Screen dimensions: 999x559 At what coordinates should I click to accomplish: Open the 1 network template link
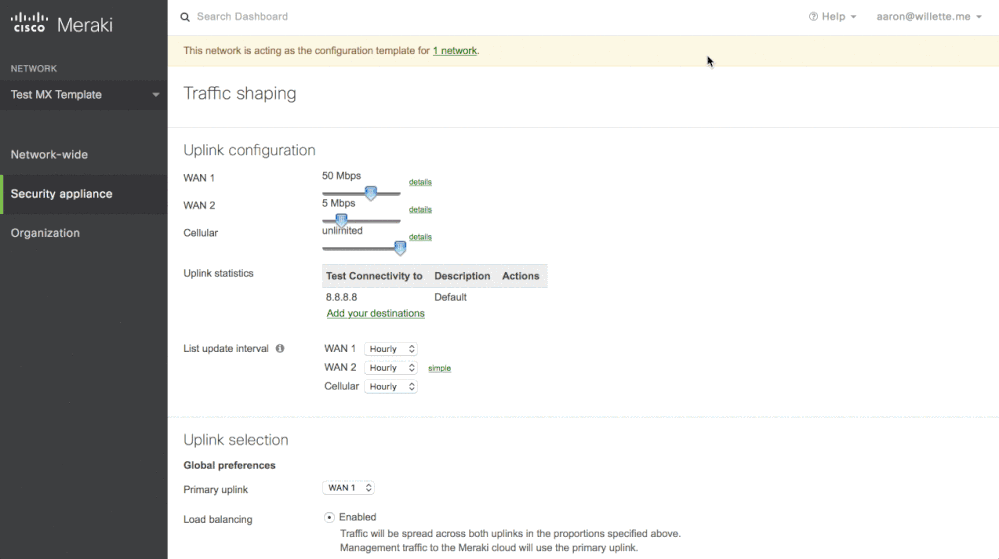click(x=455, y=51)
